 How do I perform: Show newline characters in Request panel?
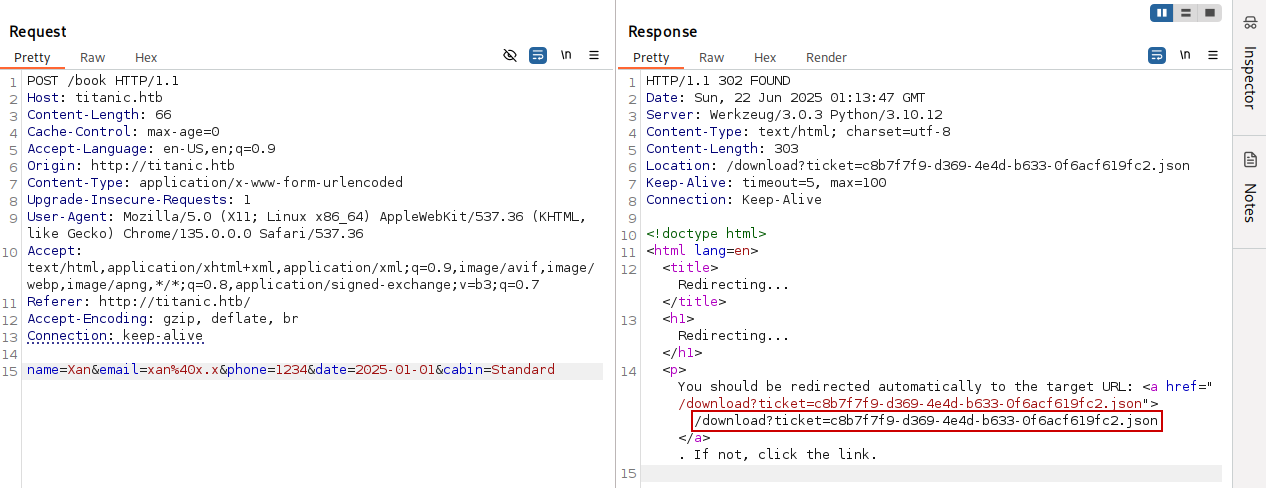tap(566, 55)
